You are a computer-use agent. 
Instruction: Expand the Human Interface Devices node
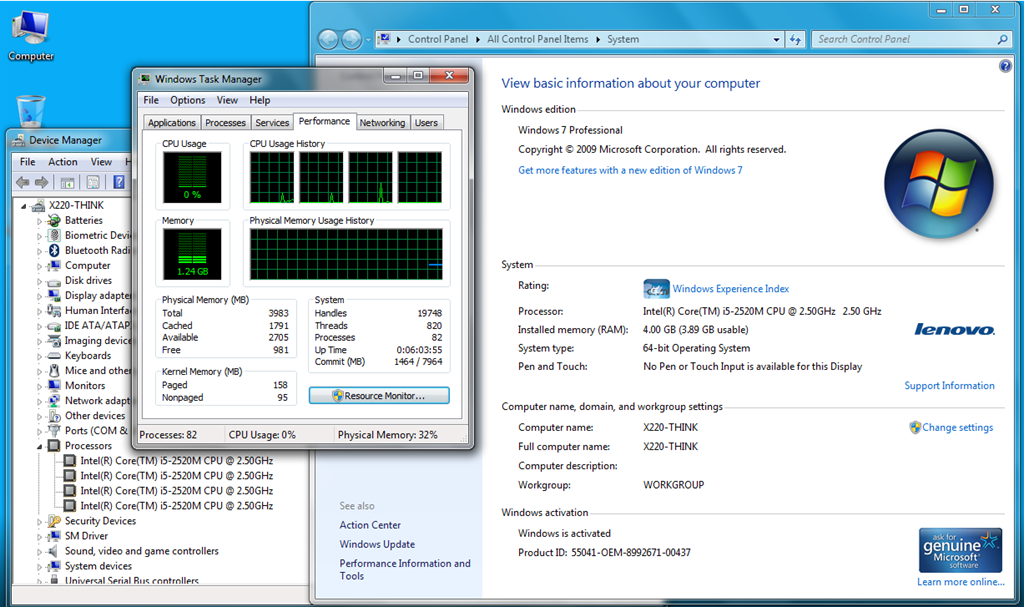coord(39,311)
